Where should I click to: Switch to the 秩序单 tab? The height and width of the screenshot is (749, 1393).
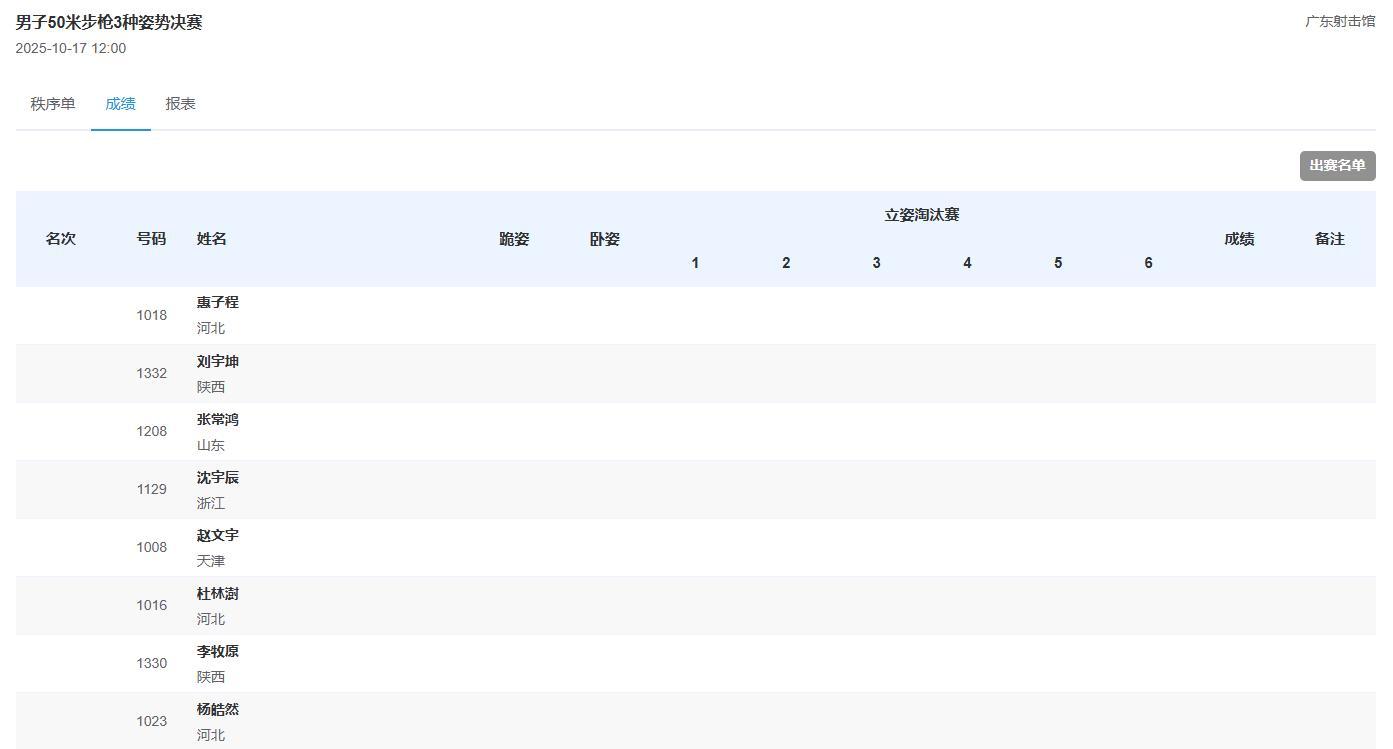[x=53, y=104]
